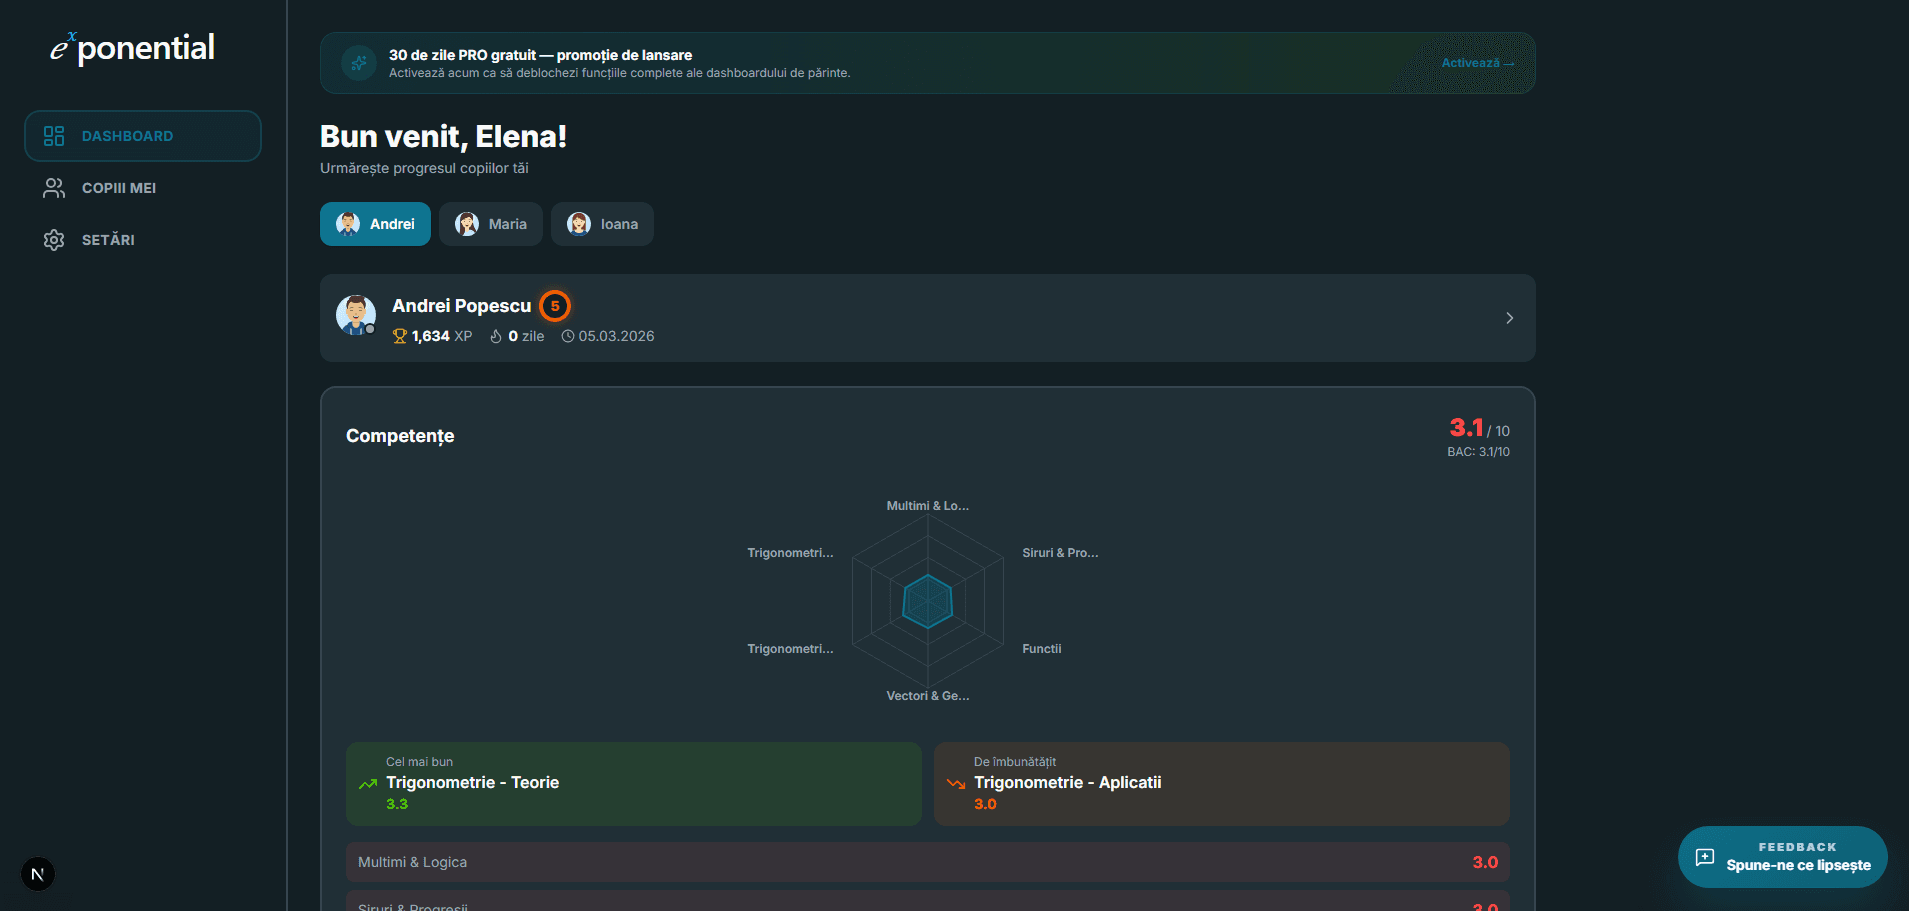
Task: Click the streak flame icon
Action: 496,336
